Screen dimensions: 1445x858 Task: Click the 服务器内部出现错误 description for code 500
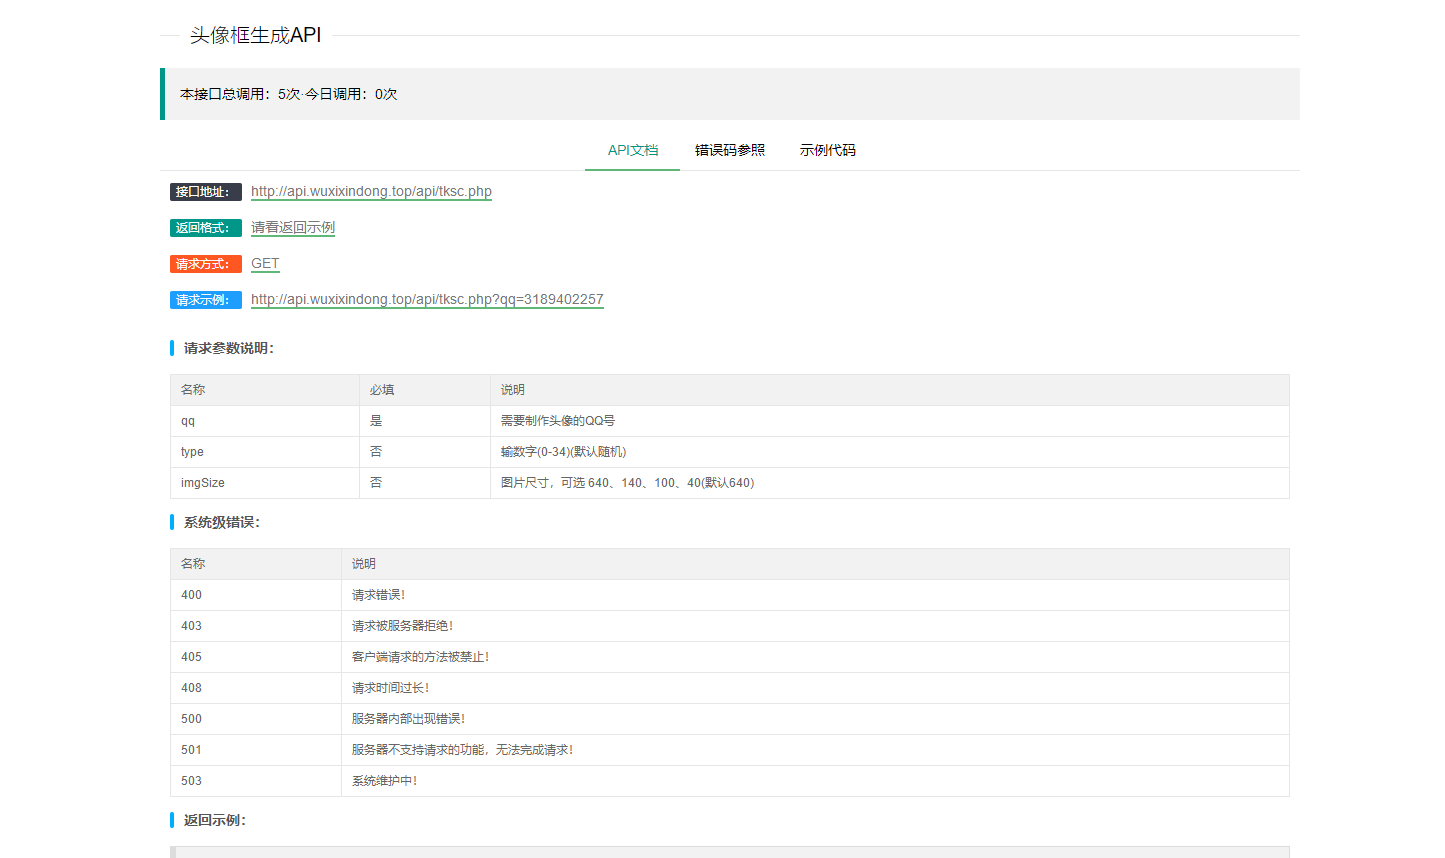pos(408,719)
